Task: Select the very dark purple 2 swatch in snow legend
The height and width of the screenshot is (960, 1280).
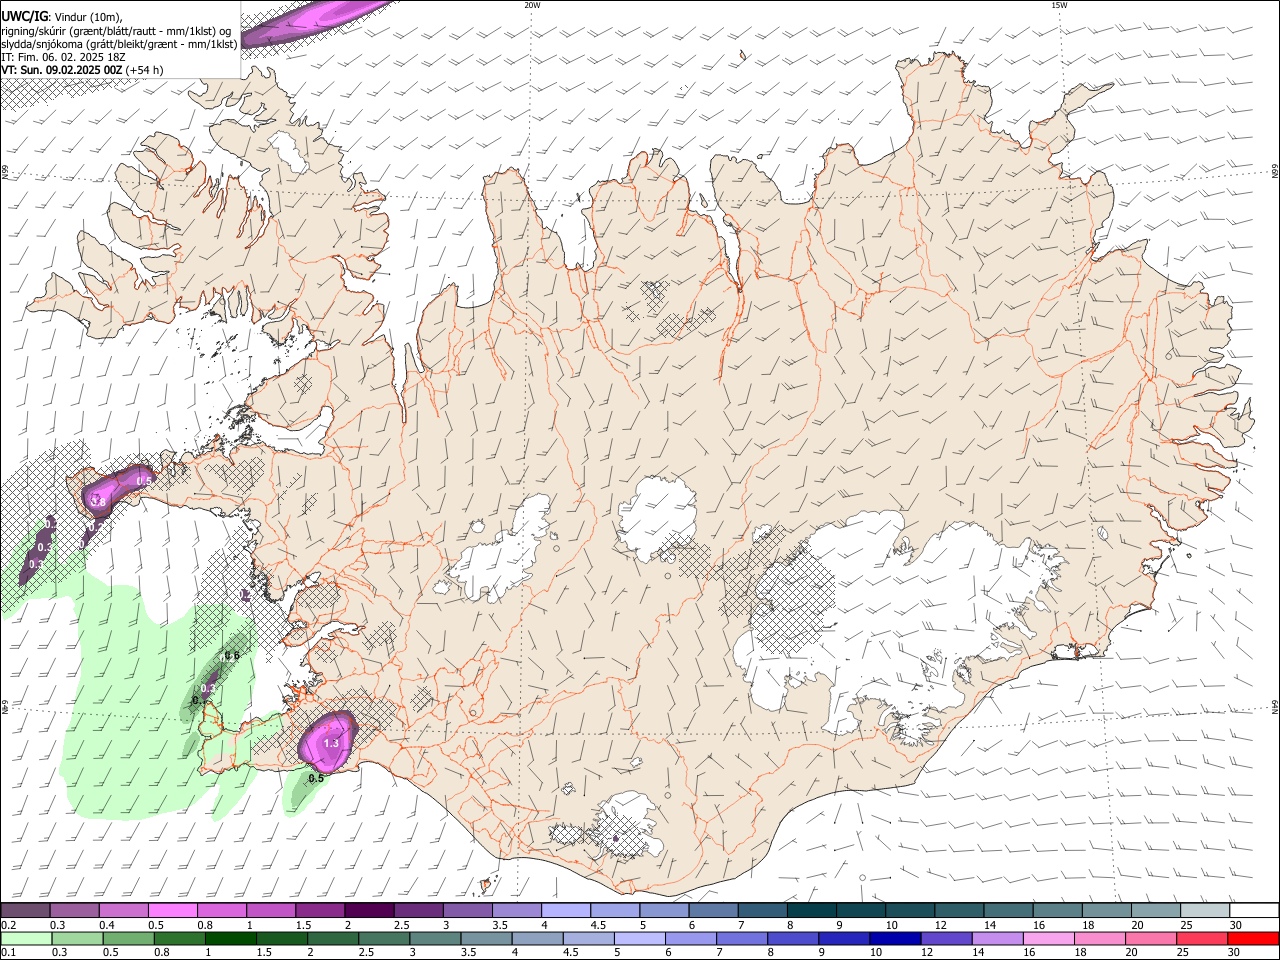Action: coord(368,911)
